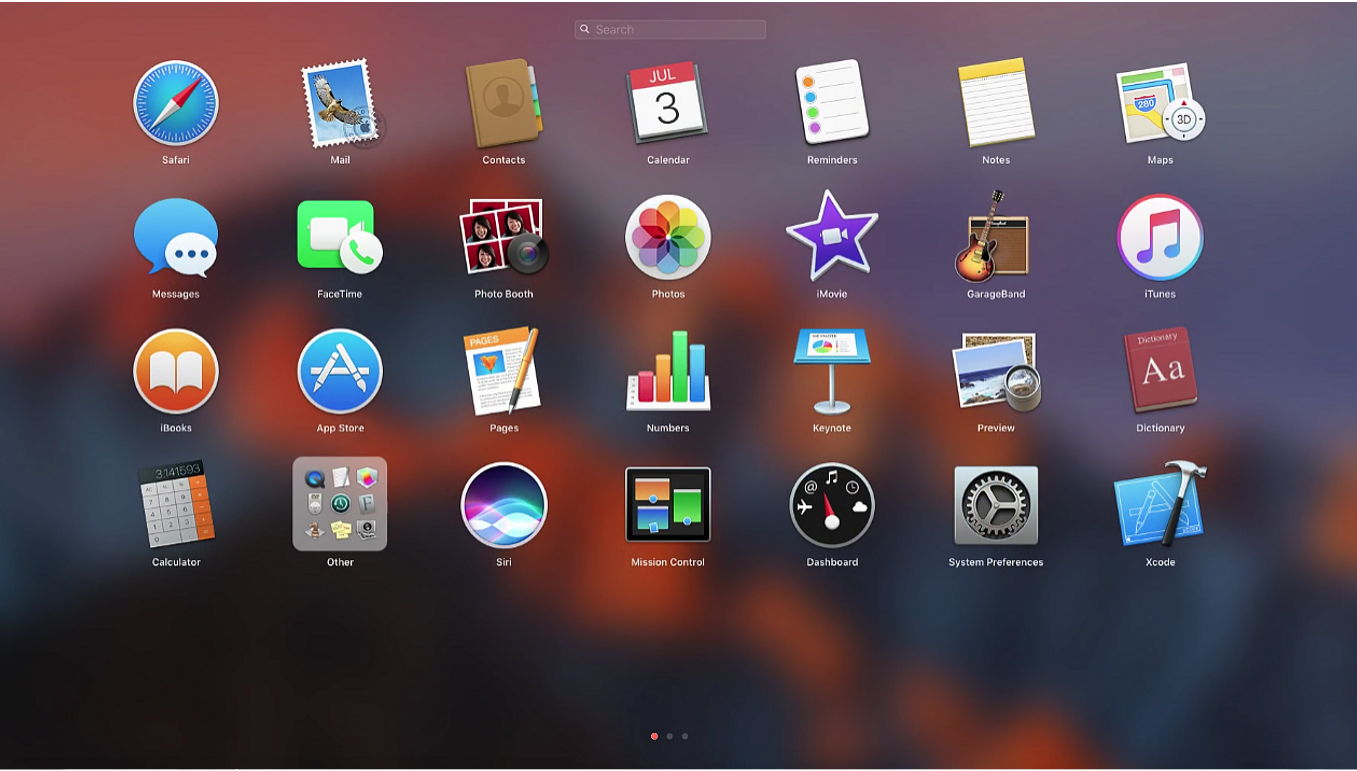Open the Calculator app

pos(176,506)
